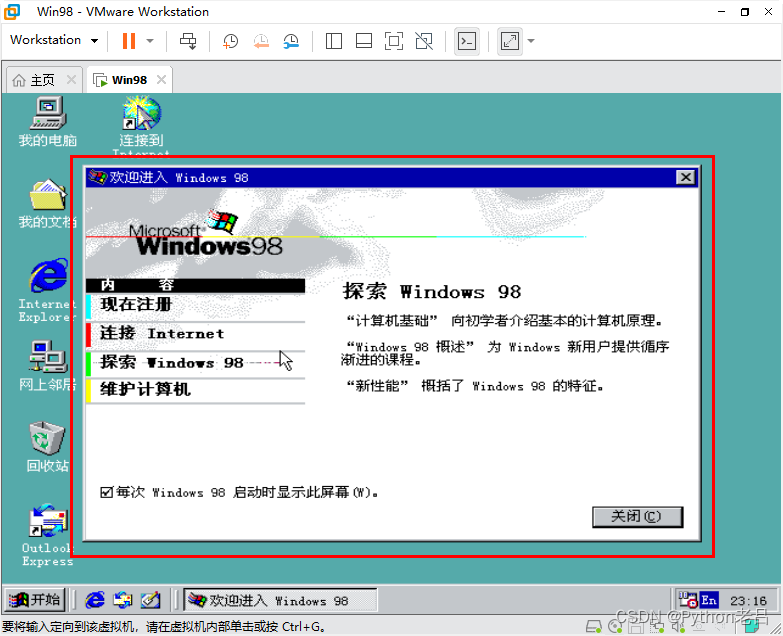
Task: Toggle the library sidebar panel icon
Action: tap(334, 41)
